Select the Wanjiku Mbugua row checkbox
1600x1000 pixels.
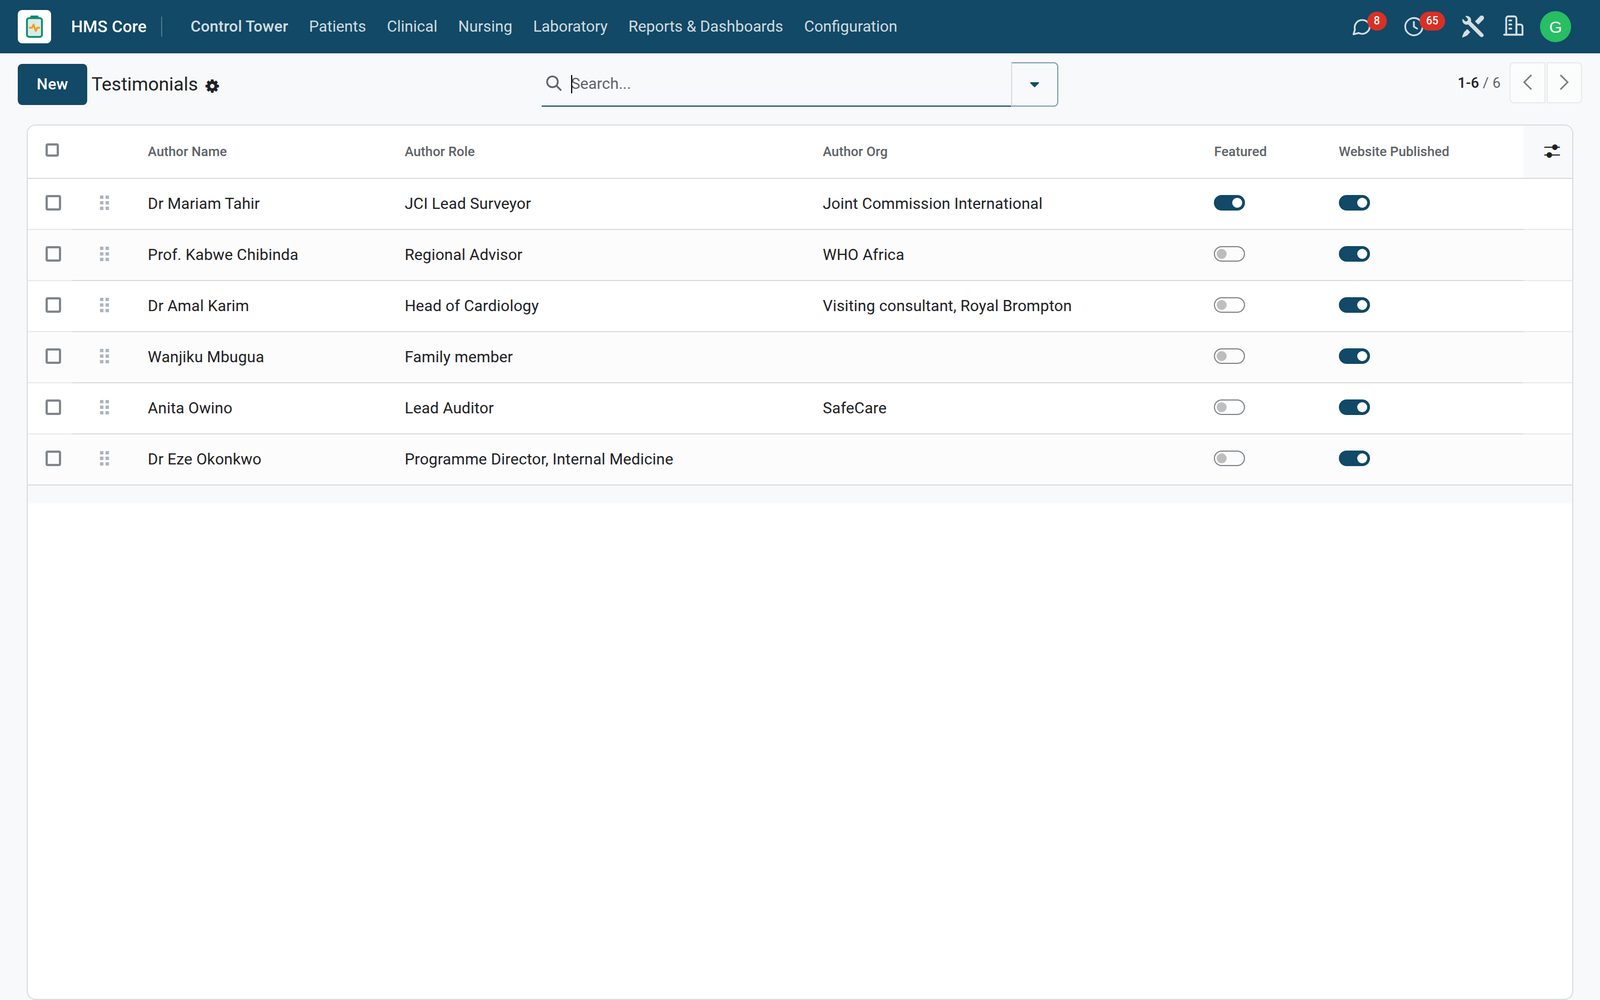pos(53,356)
